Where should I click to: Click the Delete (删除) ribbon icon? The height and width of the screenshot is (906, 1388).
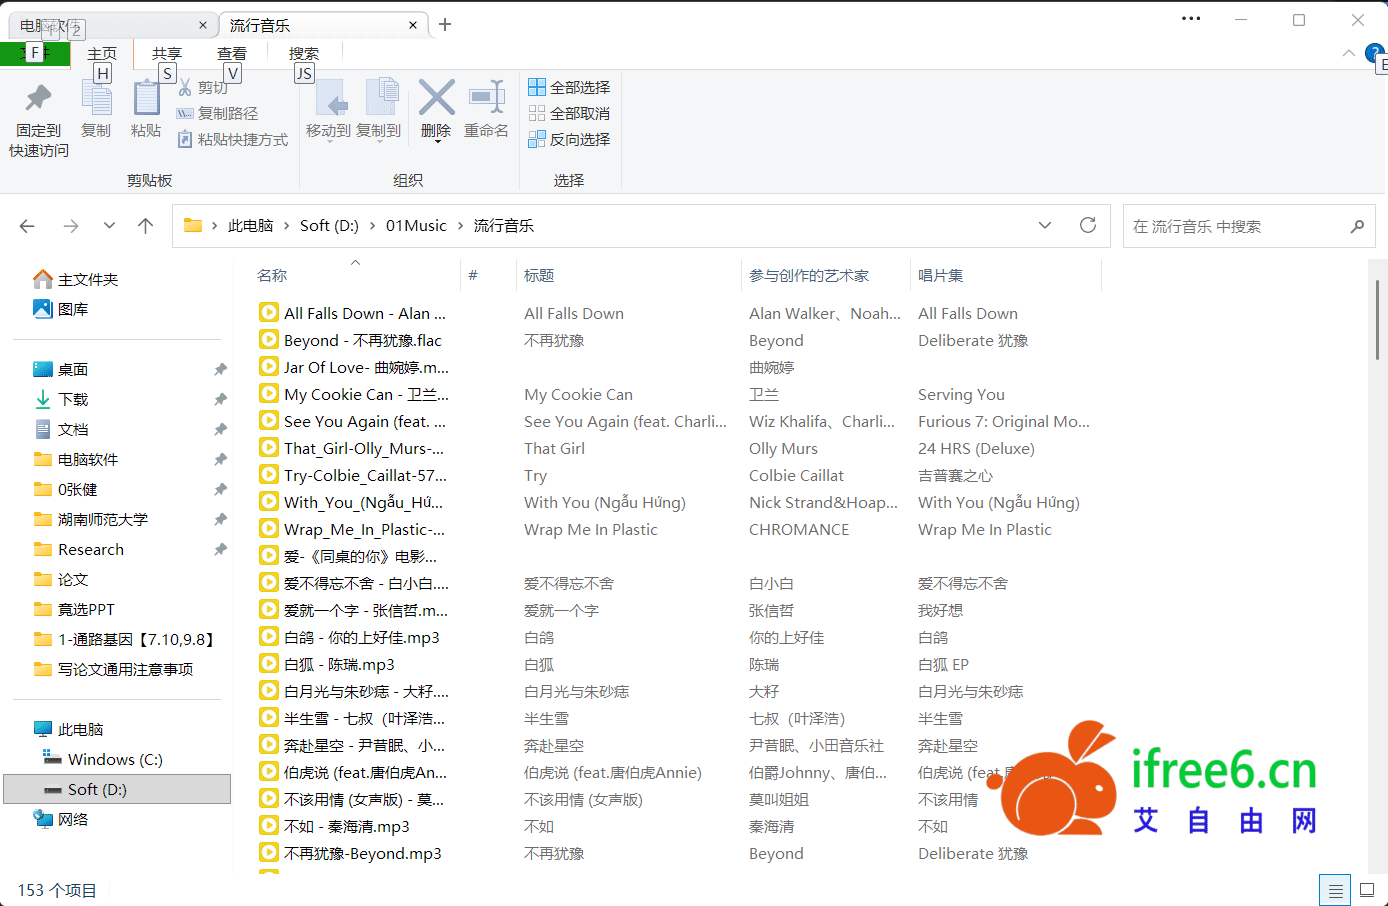click(x=436, y=99)
